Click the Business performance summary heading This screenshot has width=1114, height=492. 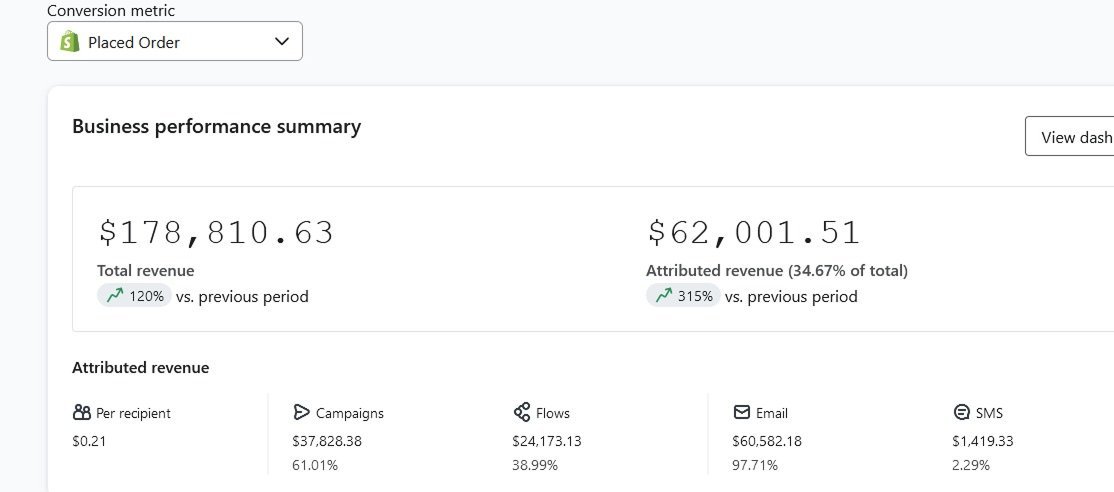[x=217, y=126]
